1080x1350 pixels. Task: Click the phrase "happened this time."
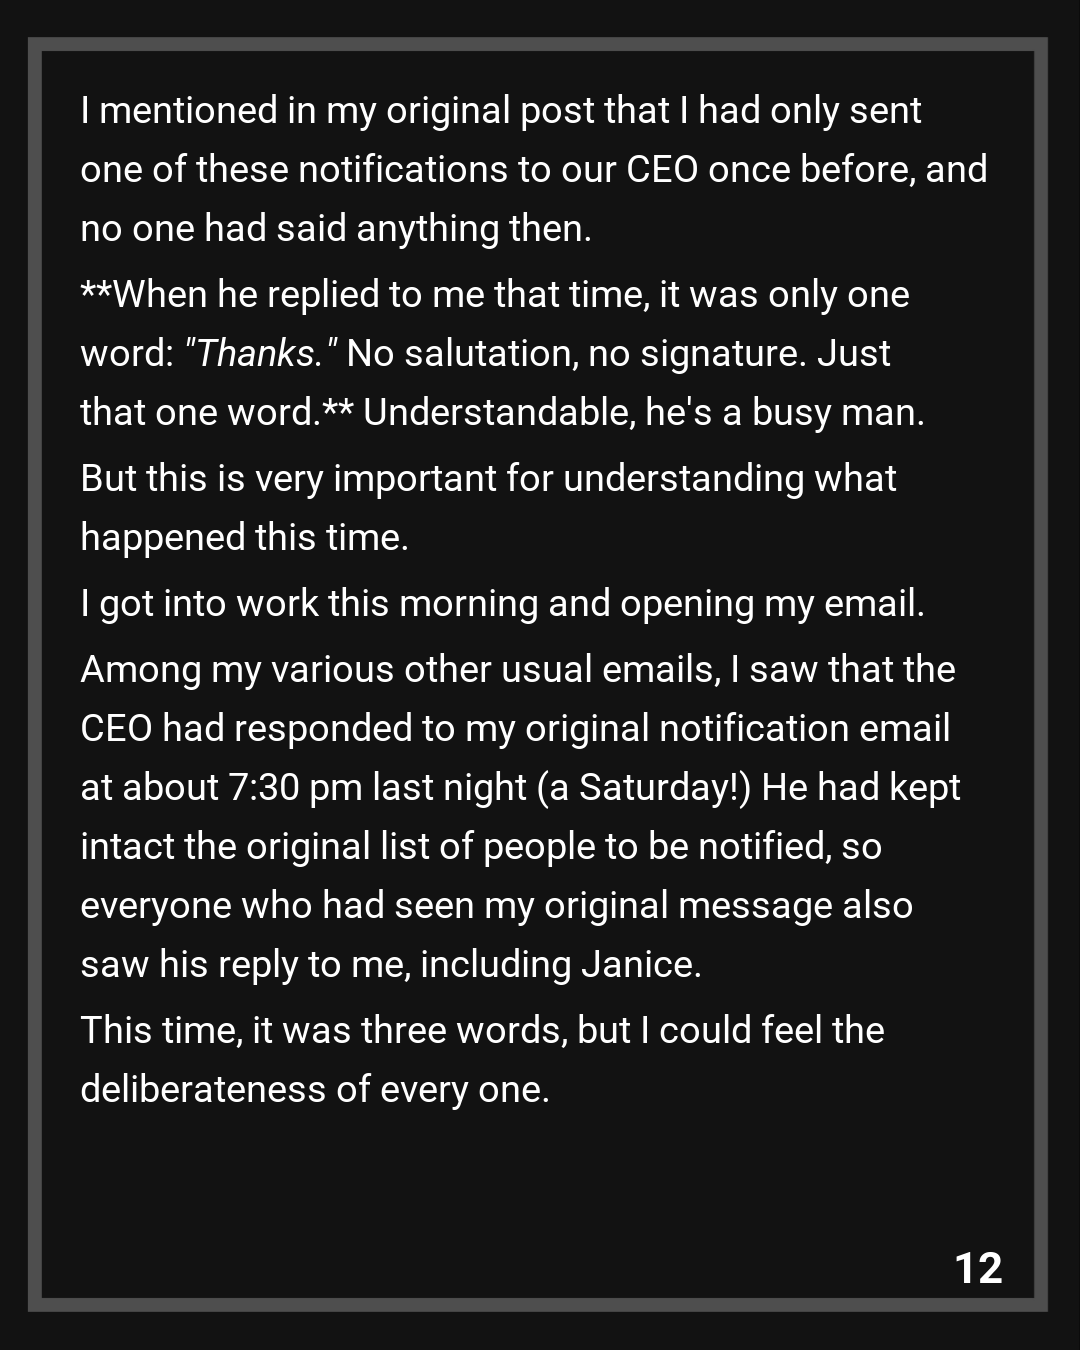coord(245,537)
